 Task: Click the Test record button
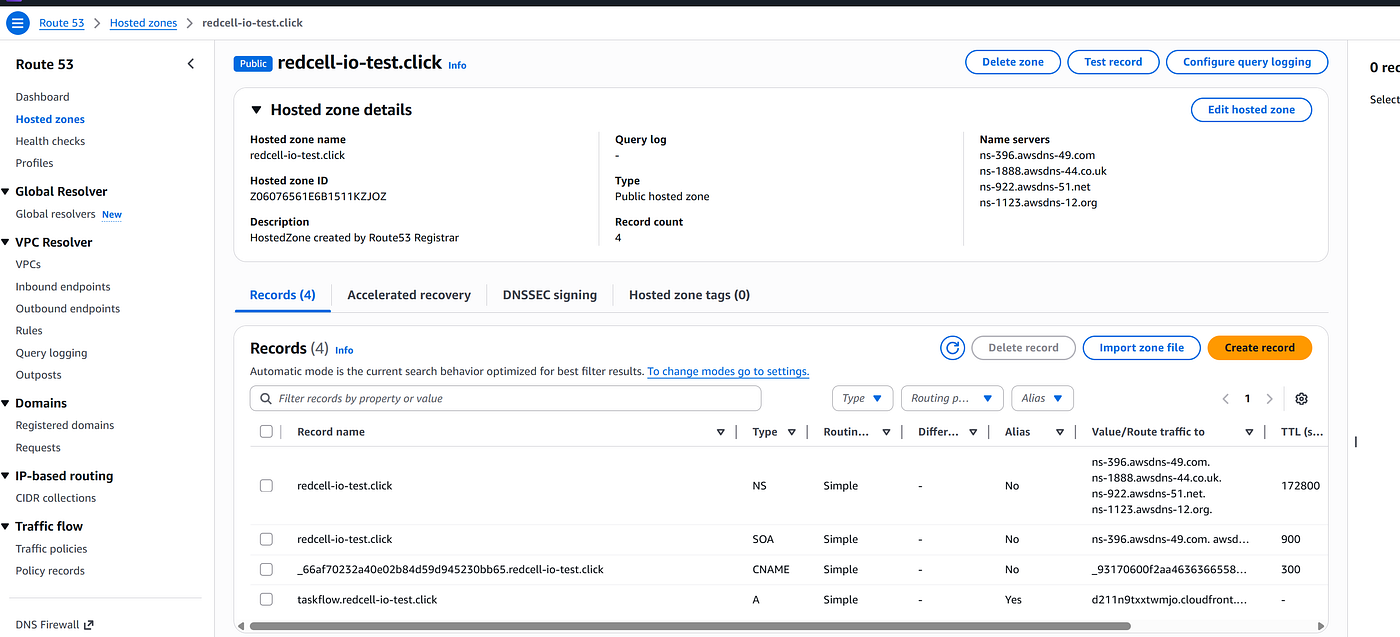(1113, 62)
